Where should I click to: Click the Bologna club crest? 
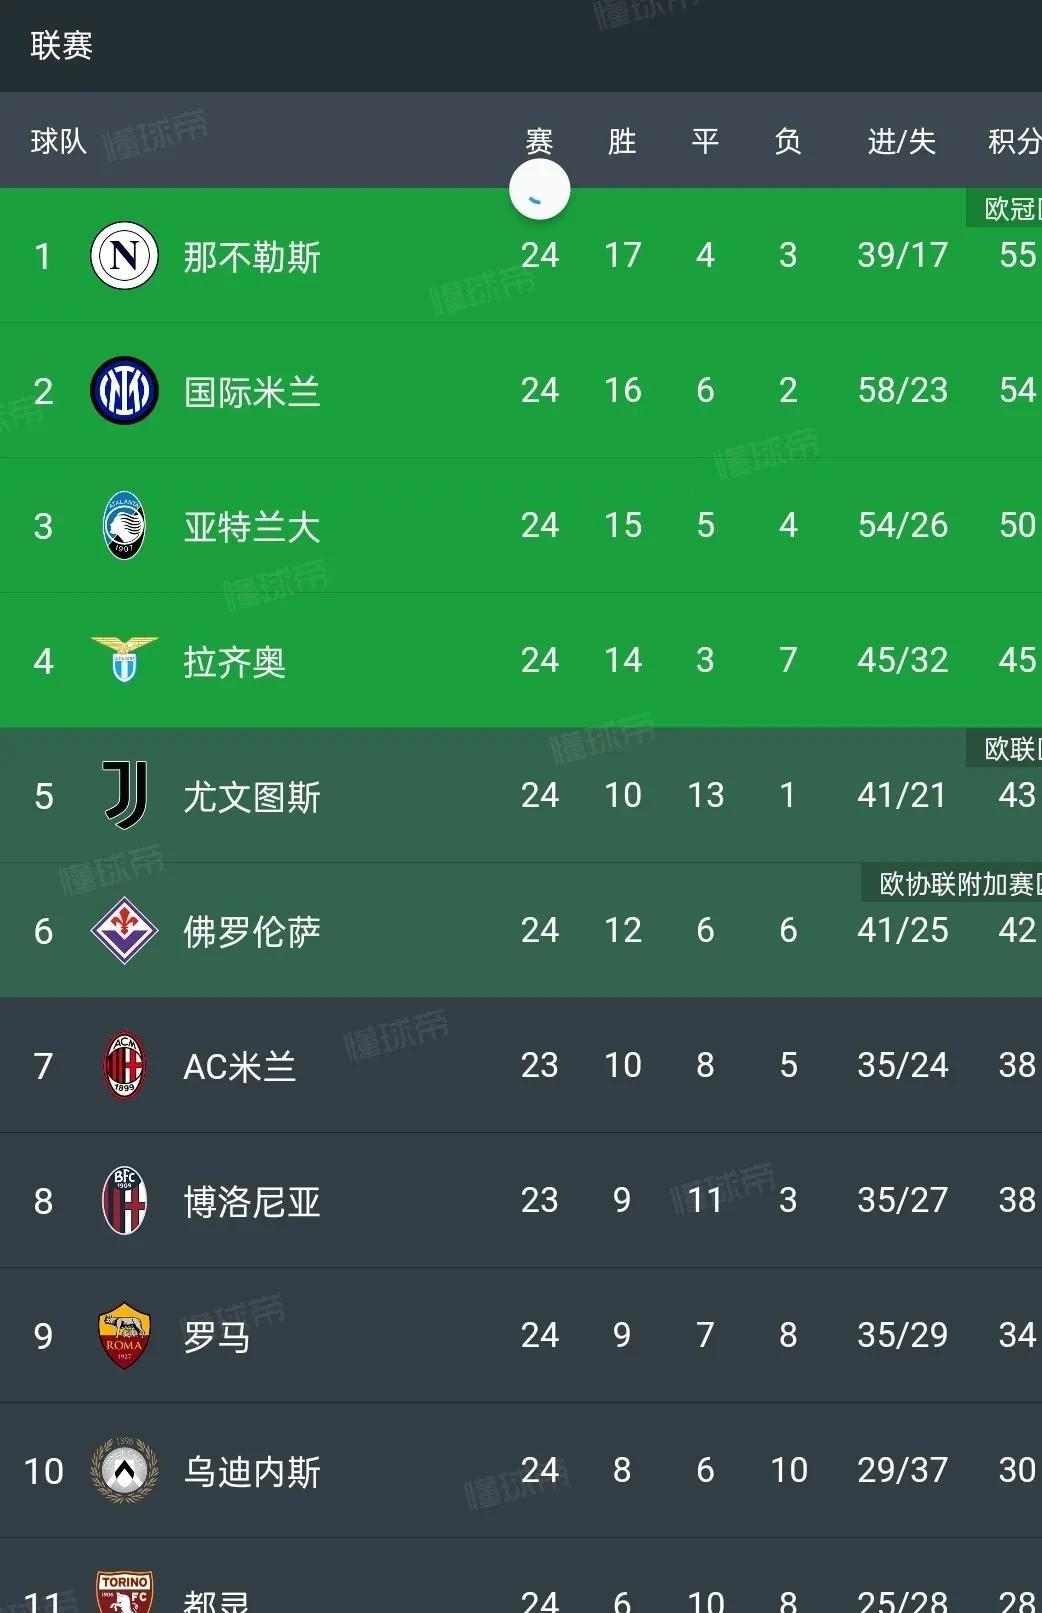124,1200
